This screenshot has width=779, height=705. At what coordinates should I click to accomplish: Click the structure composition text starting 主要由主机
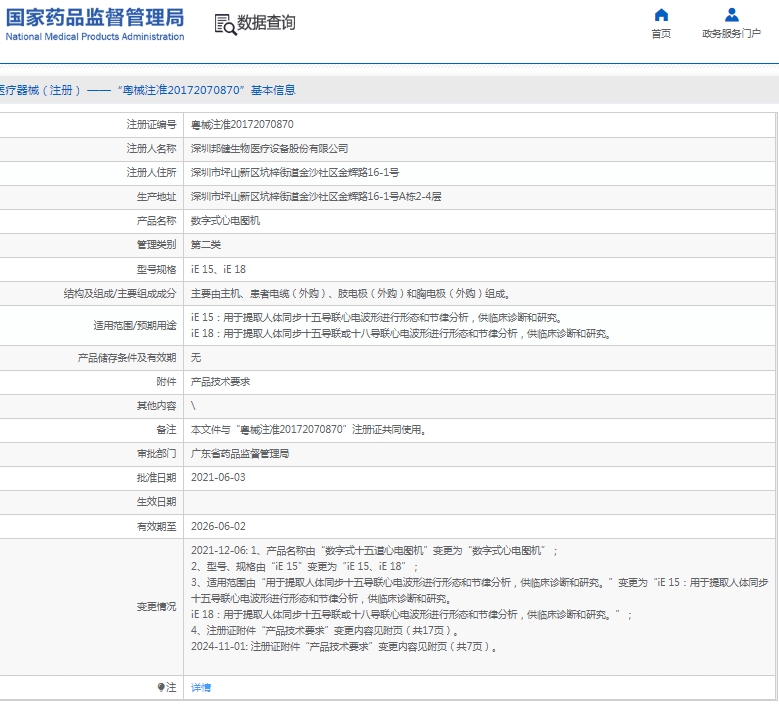(x=351, y=294)
